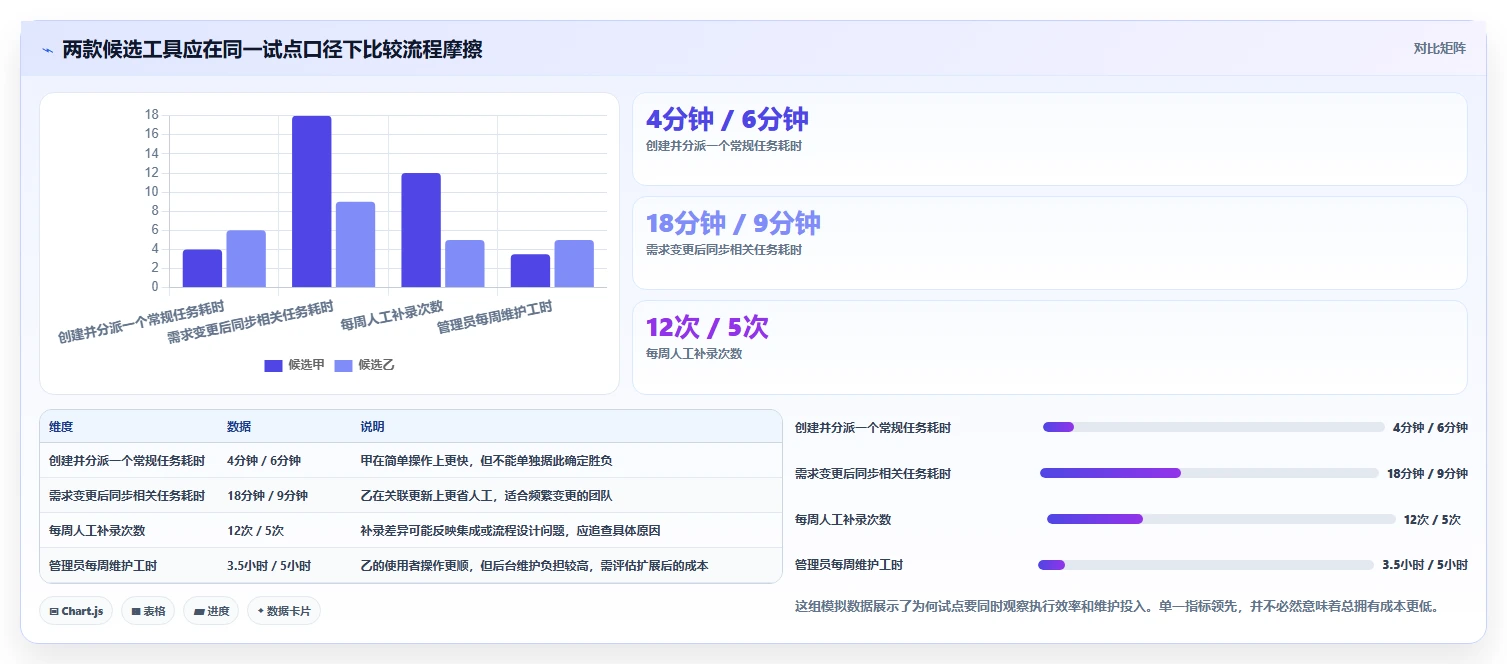Click the note starting 补录差异可能反映集成
1507x664 pixels.
point(510,531)
